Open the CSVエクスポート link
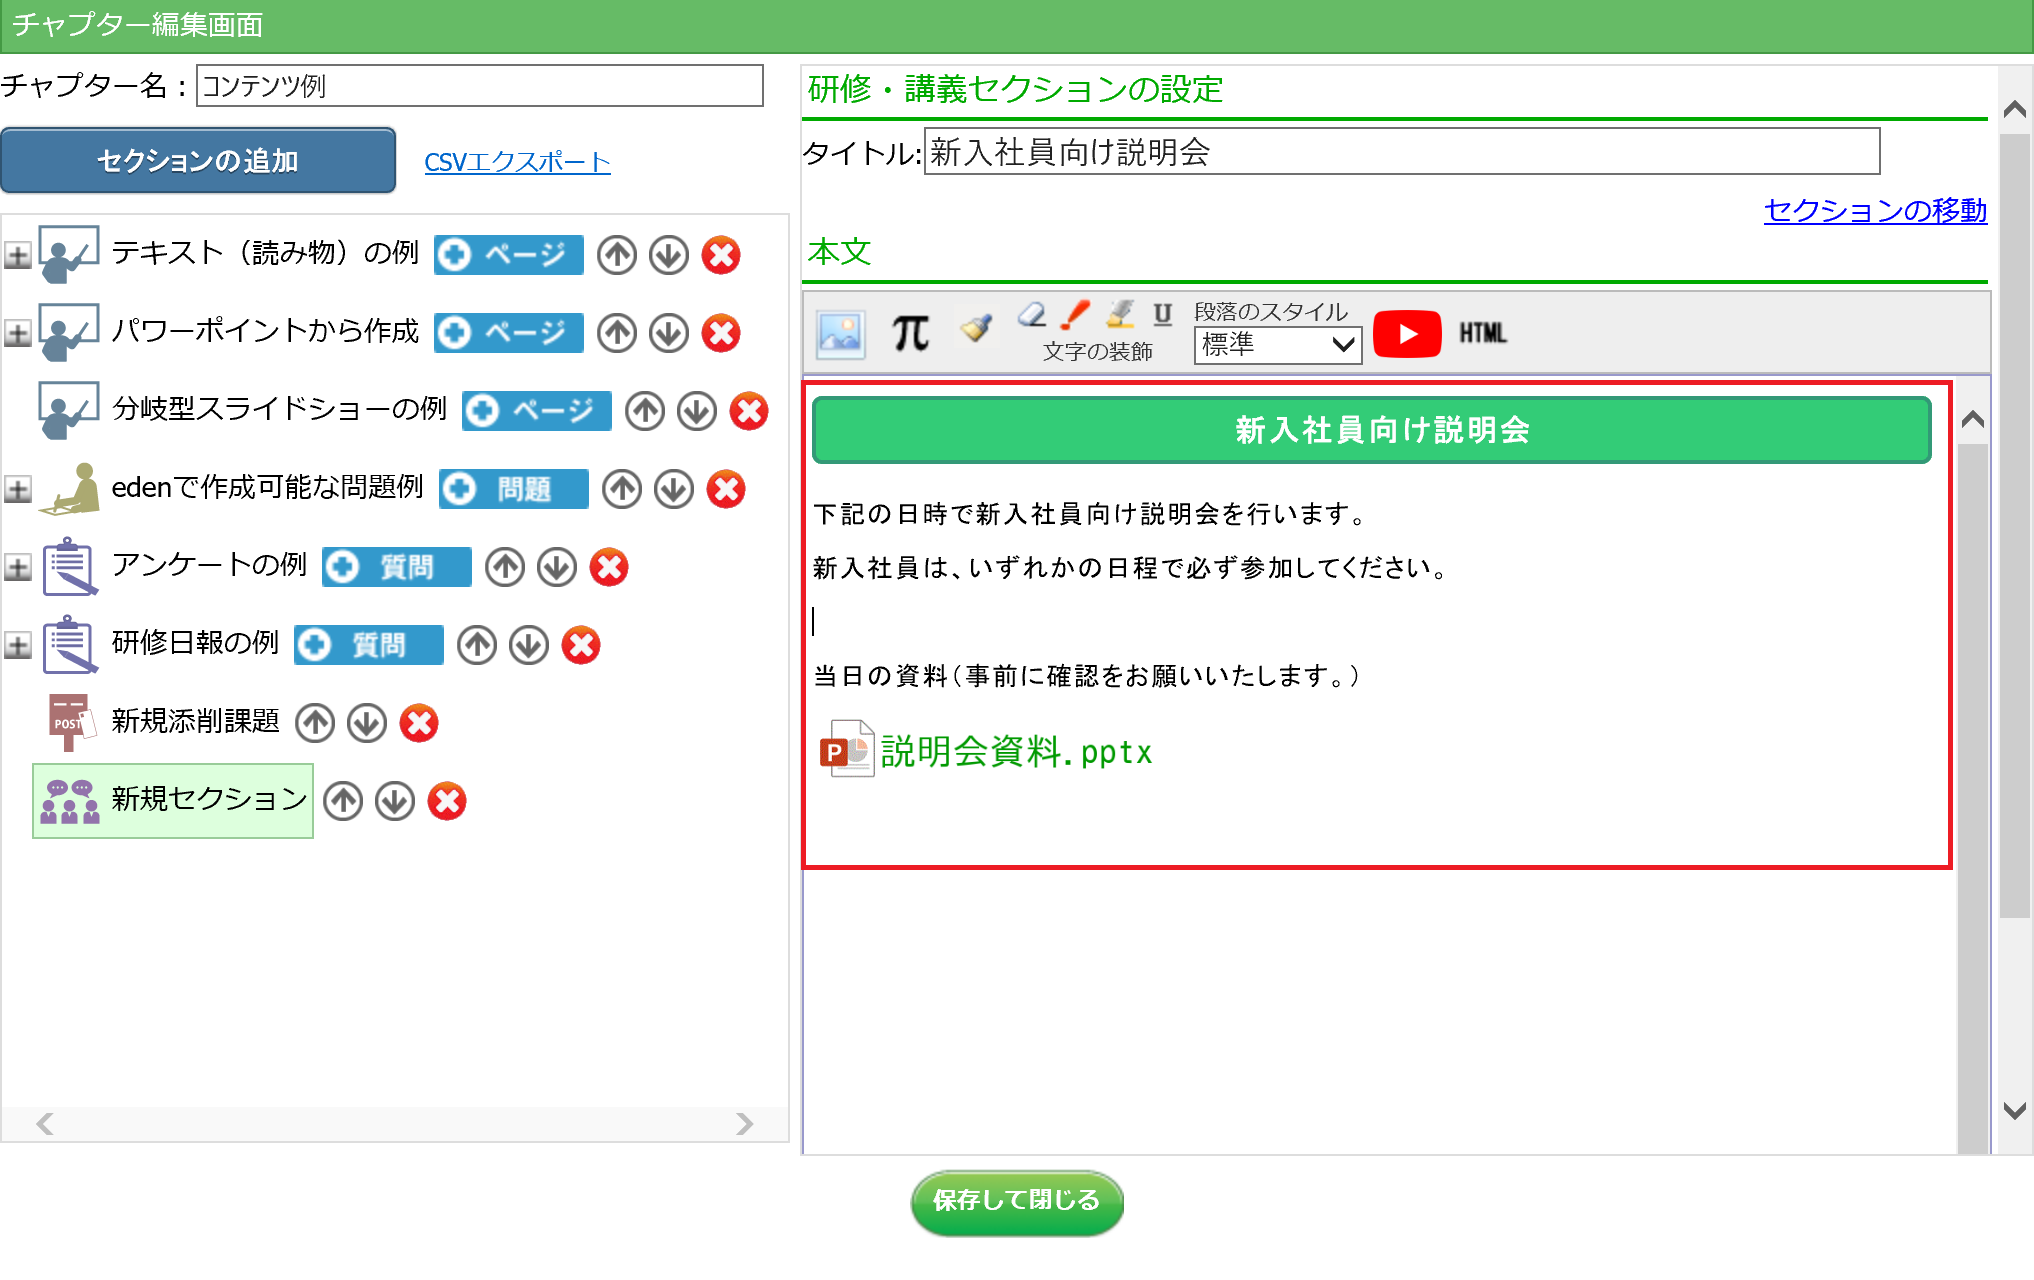 tap(517, 162)
